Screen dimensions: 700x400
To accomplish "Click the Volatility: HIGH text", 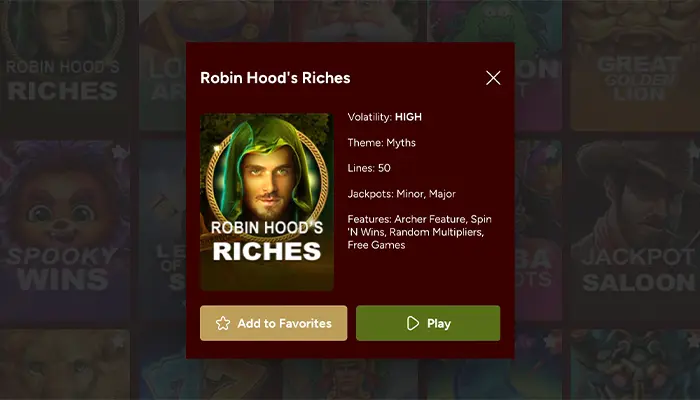I will 384,117.
